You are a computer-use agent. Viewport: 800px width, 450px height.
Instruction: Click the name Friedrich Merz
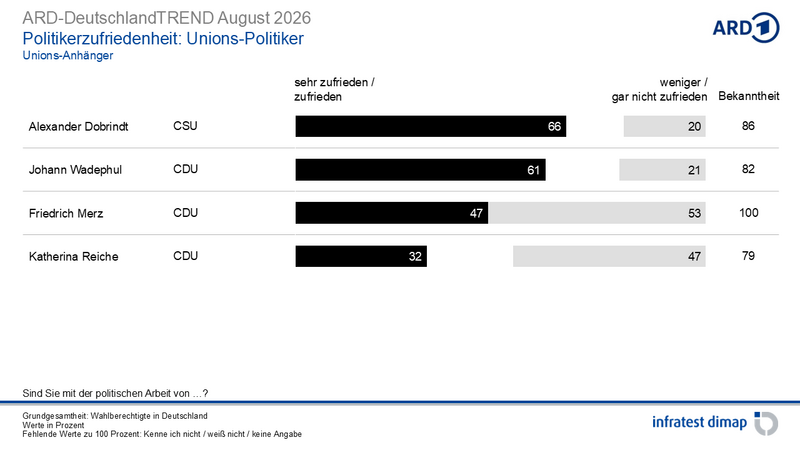click(x=66, y=213)
